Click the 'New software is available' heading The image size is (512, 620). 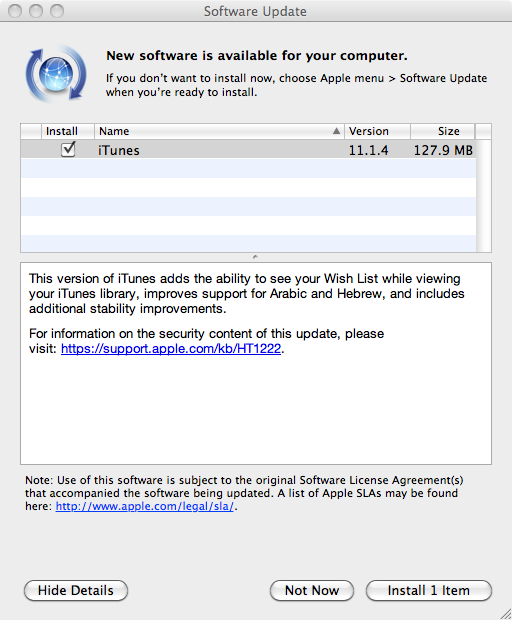tap(257, 56)
